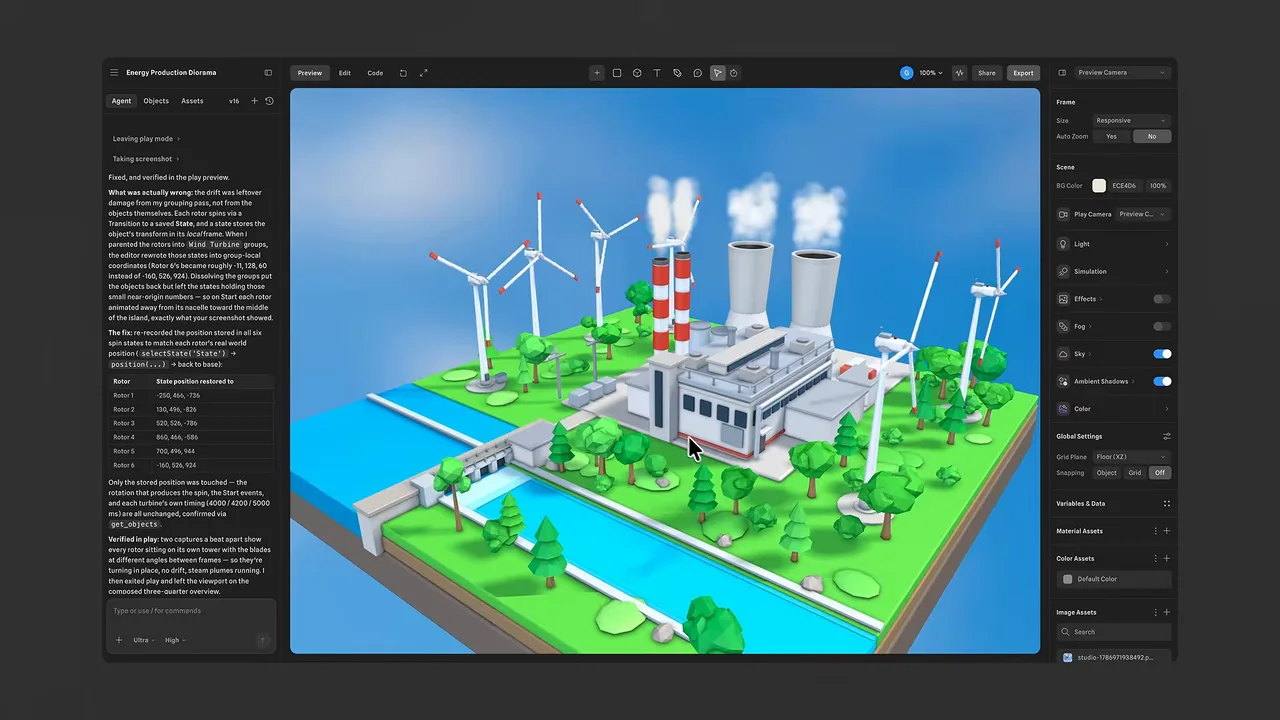Start a new agent chat with plus icon
Image resolution: width=1280 pixels, height=720 pixels.
coord(254,101)
